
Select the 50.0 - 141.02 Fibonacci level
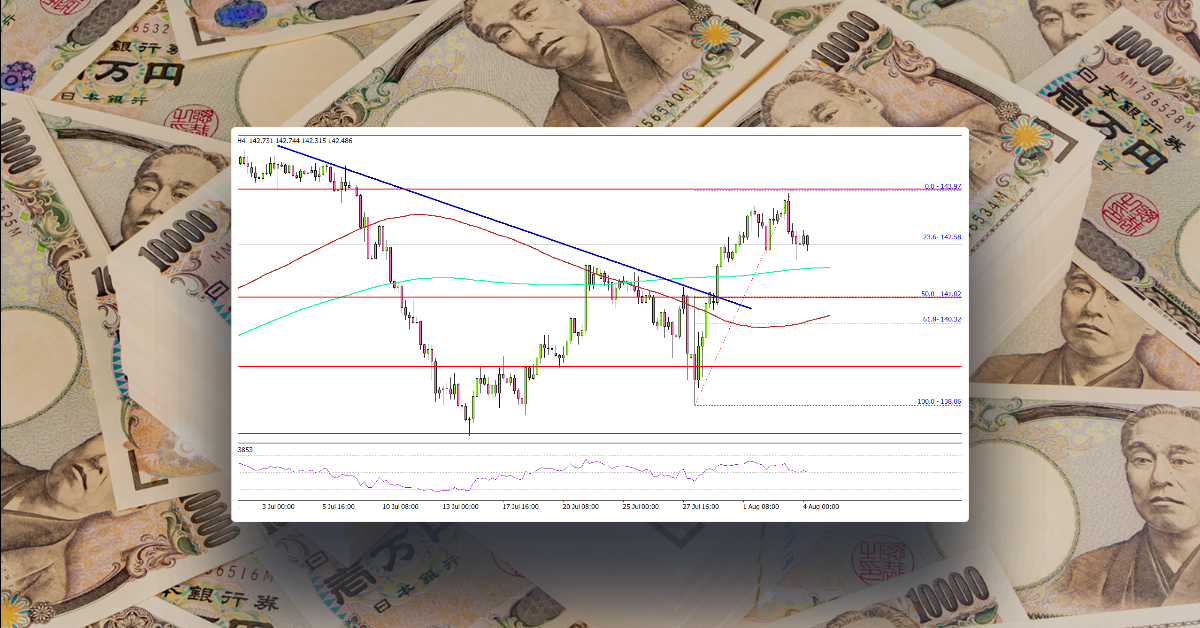pyautogui.click(x=942, y=294)
